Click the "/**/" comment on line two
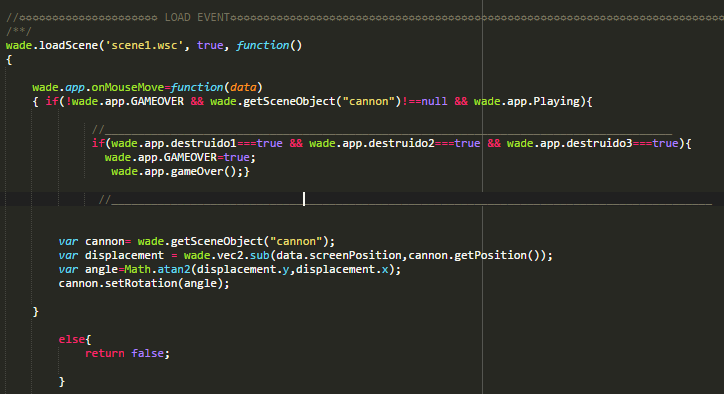The width and height of the screenshot is (724, 394). [18, 31]
